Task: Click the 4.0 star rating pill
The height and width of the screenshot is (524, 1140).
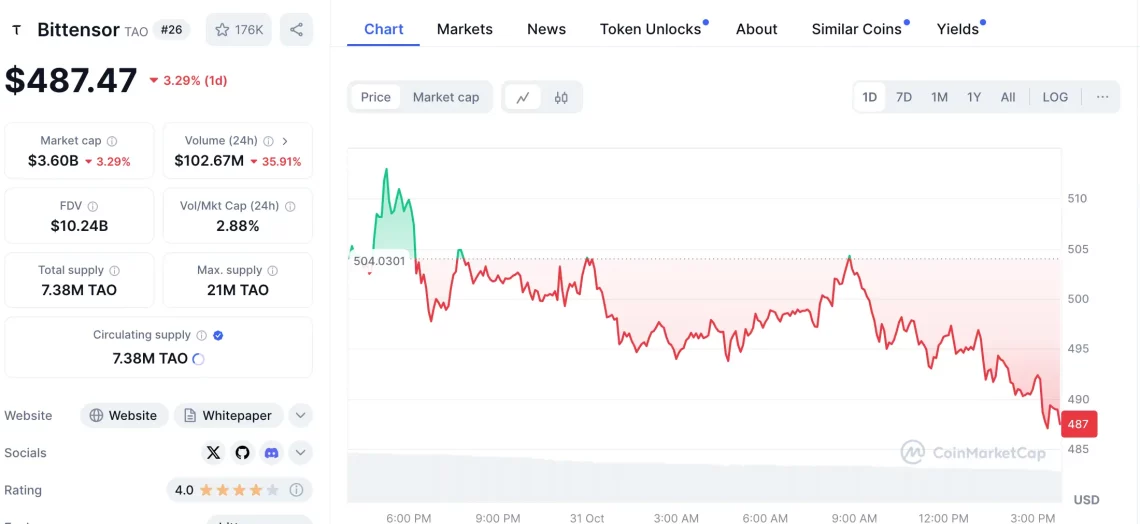Action: click(x=239, y=490)
